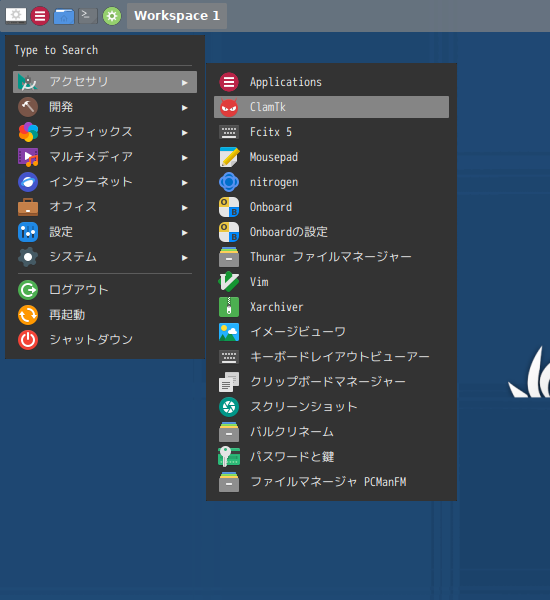Focus the Type to Search field

(x=105, y=50)
